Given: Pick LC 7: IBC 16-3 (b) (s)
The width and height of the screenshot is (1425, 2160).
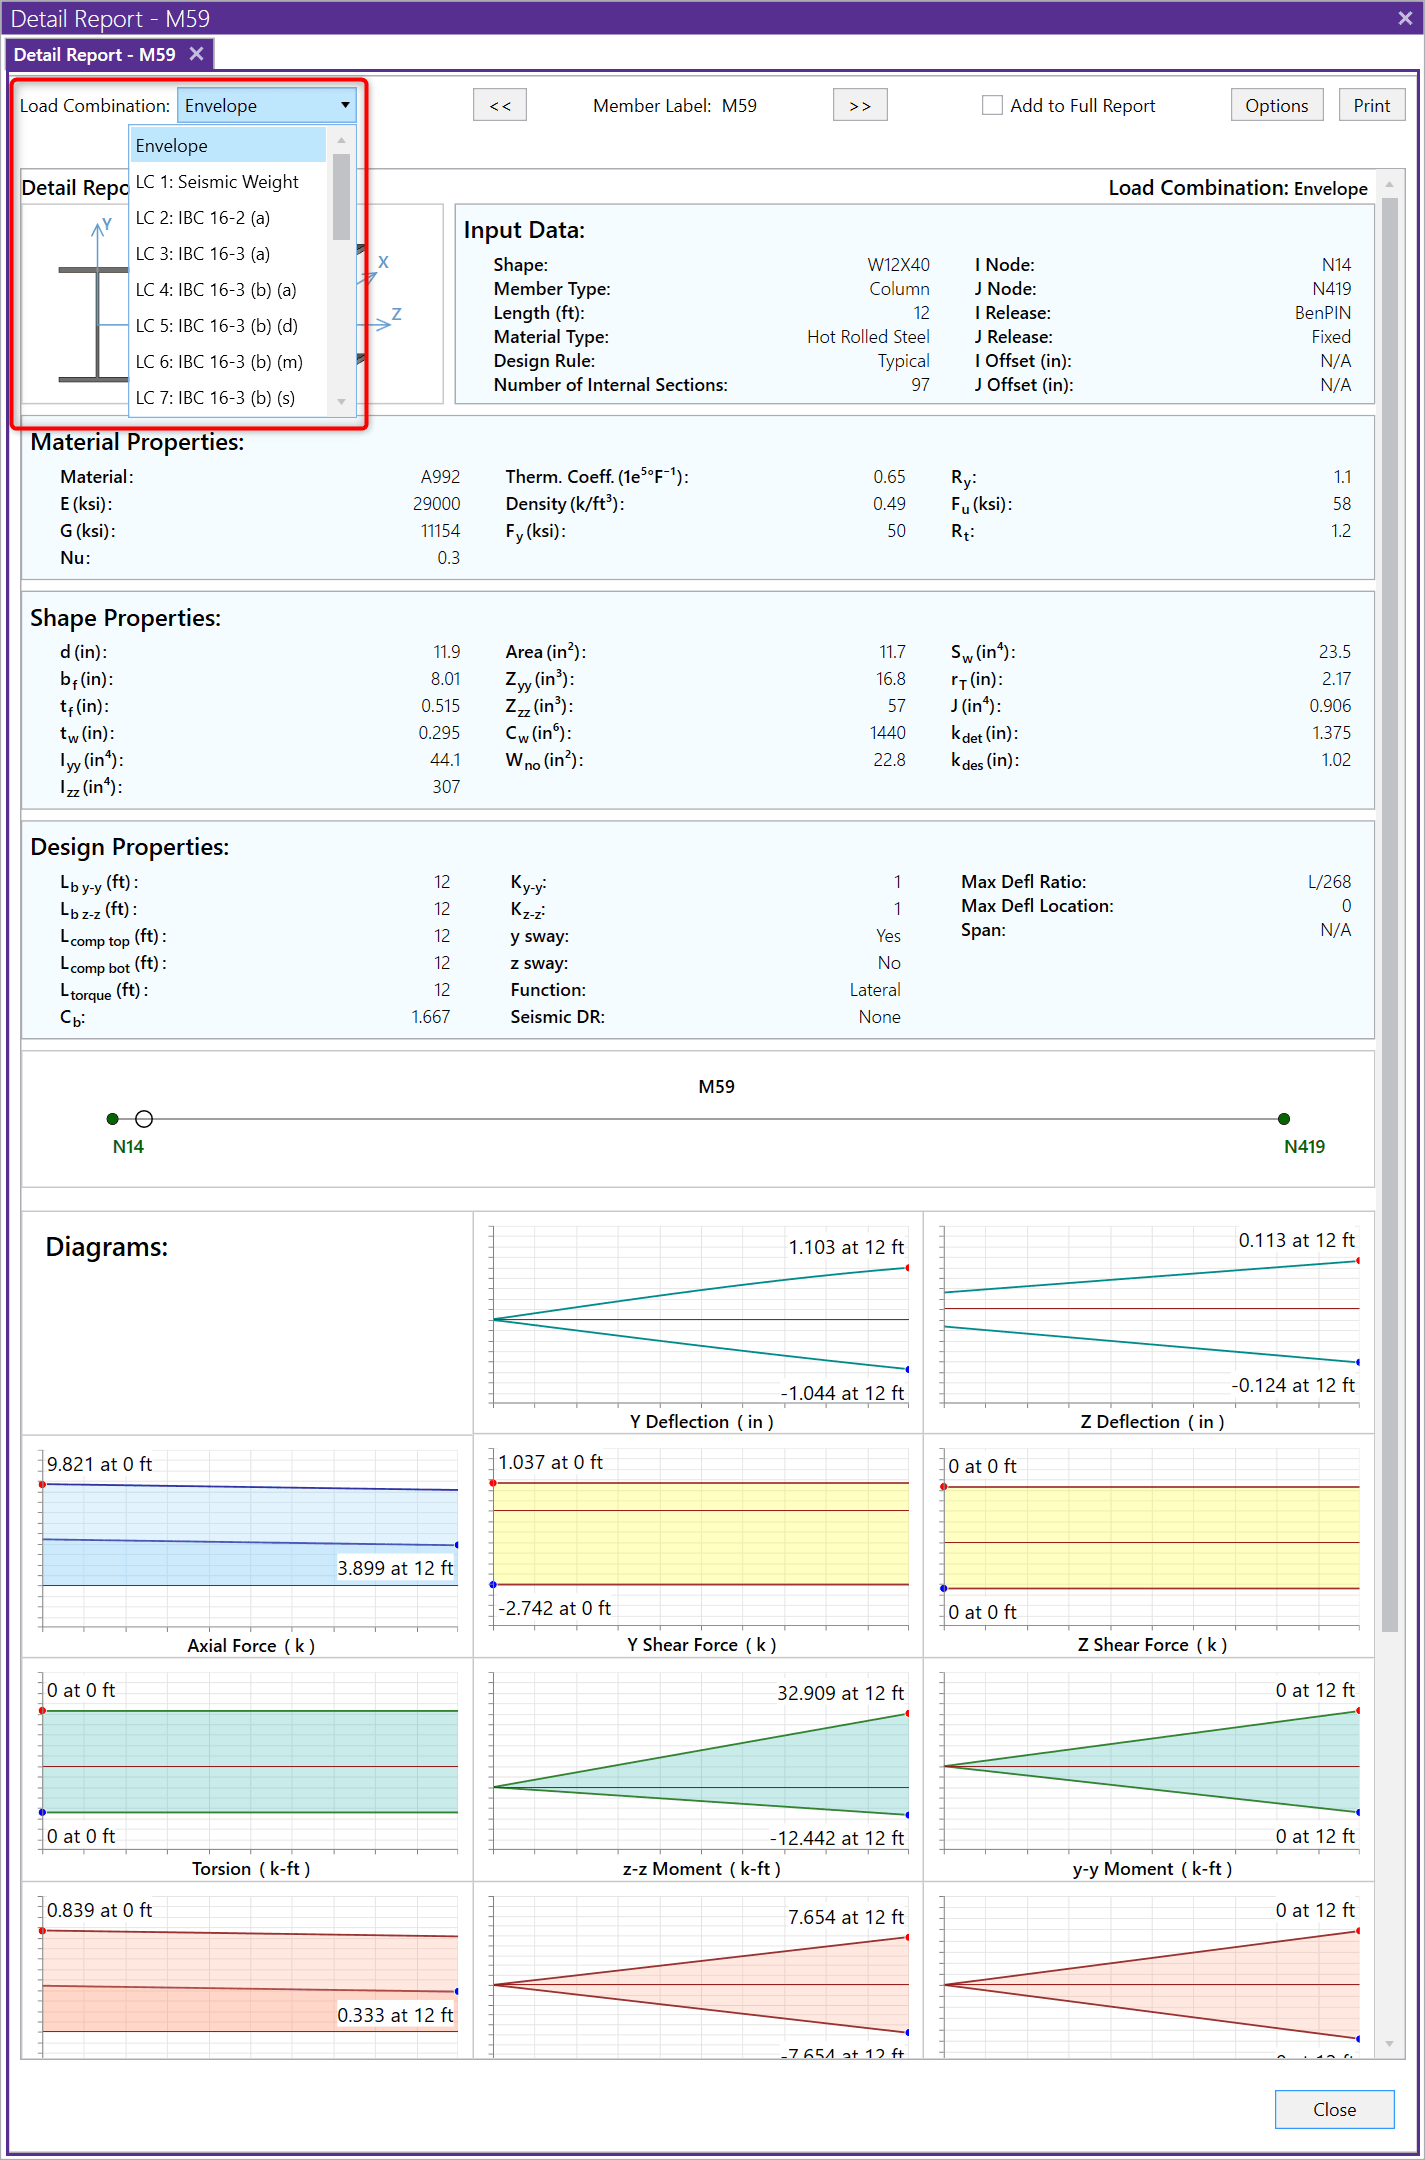Looking at the screenshot, I should pyautogui.click(x=215, y=398).
